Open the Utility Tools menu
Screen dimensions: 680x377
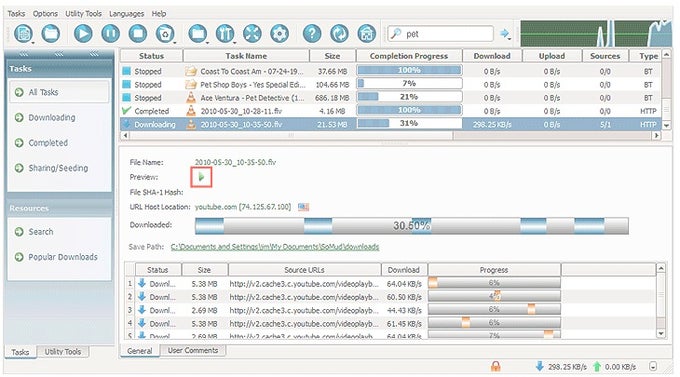point(83,13)
